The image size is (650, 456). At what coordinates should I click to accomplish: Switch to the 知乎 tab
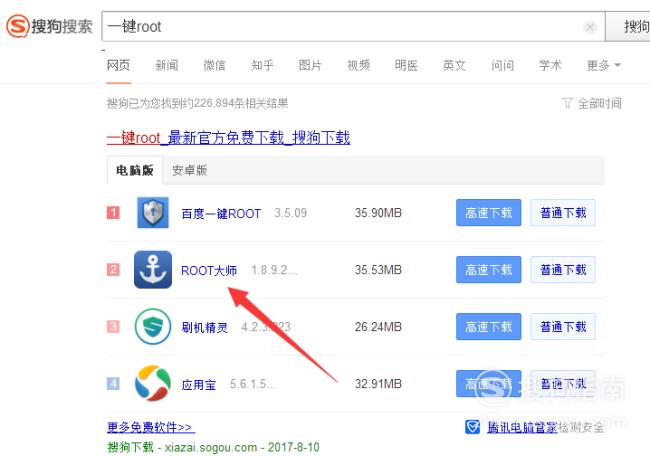click(x=262, y=65)
